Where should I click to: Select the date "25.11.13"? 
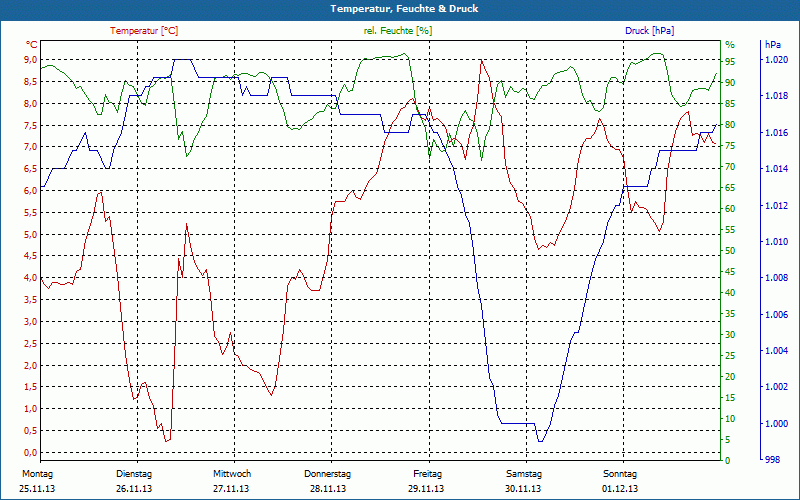point(37,489)
